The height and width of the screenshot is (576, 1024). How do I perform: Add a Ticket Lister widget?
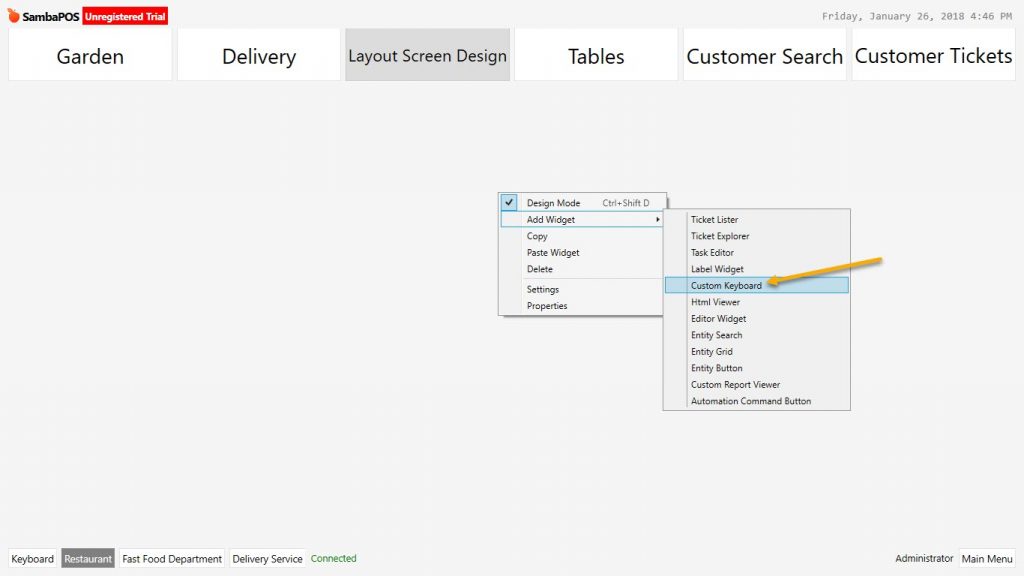tap(756, 219)
